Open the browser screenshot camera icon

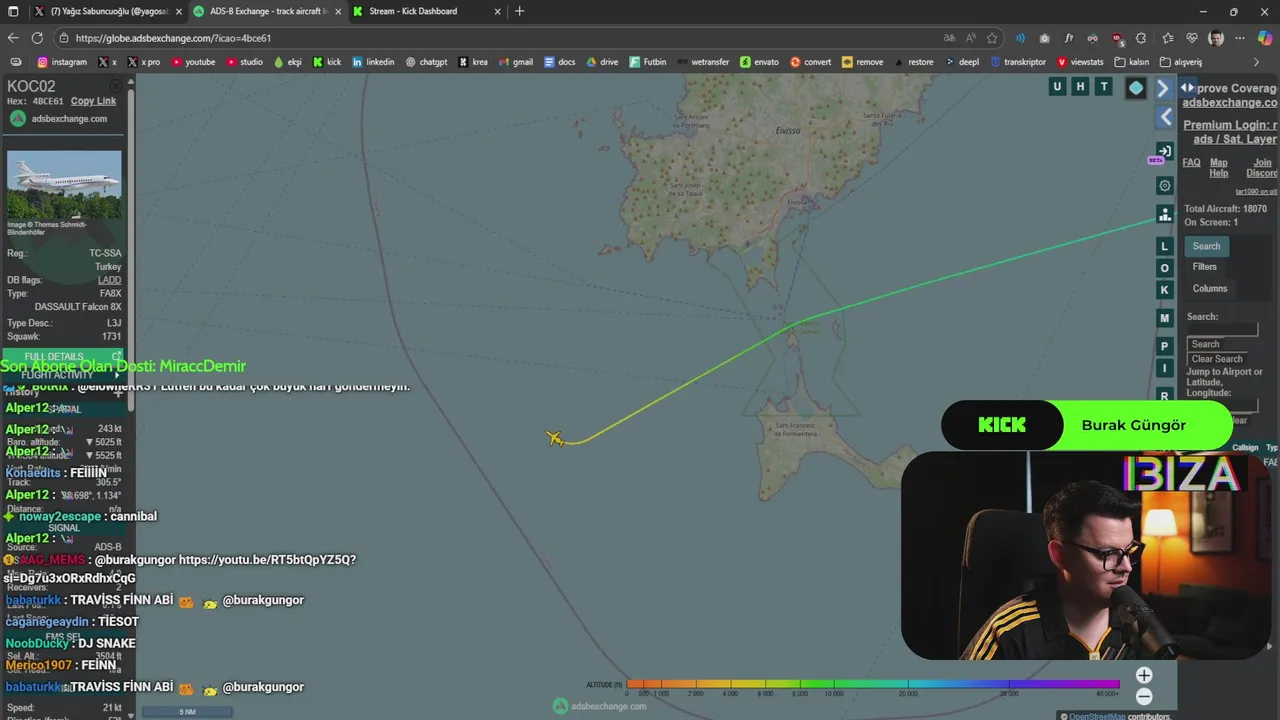click(1045, 38)
